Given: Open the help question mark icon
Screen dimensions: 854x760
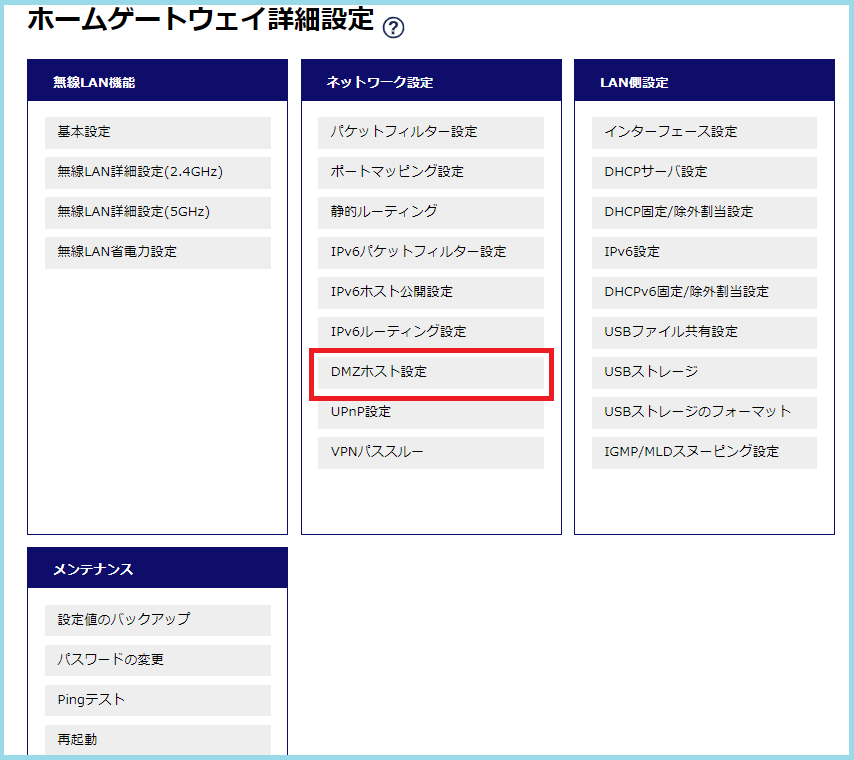Looking at the screenshot, I should click(x=393, y=27).
